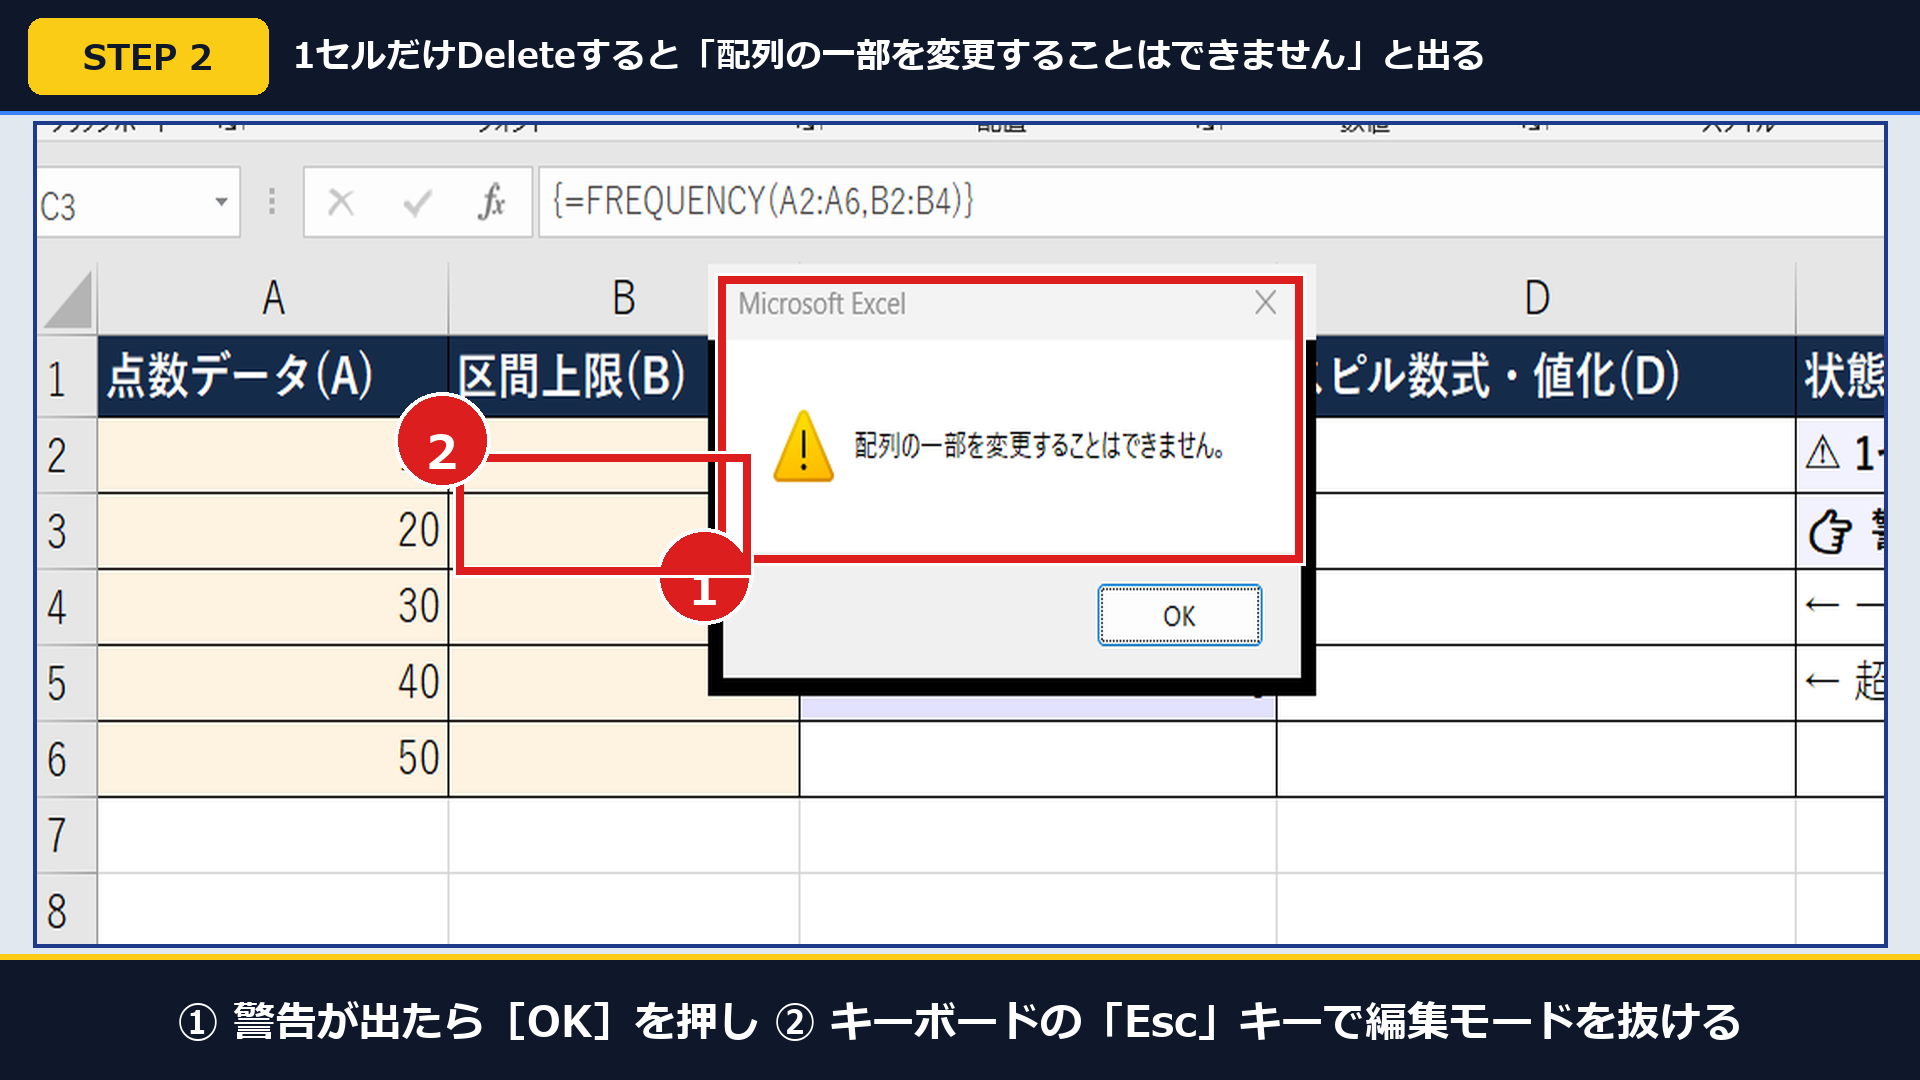
Task: Click cell with value 30
Action: pos(273,607)
